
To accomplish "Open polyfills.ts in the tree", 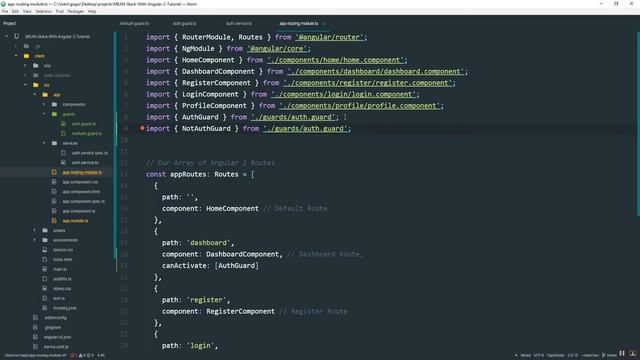I will pos(62,279).
